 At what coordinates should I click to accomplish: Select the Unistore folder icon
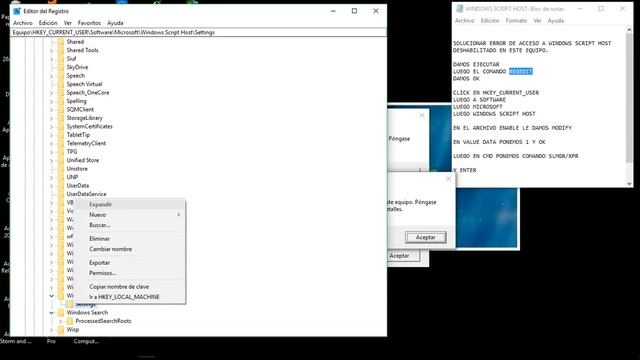61,169
